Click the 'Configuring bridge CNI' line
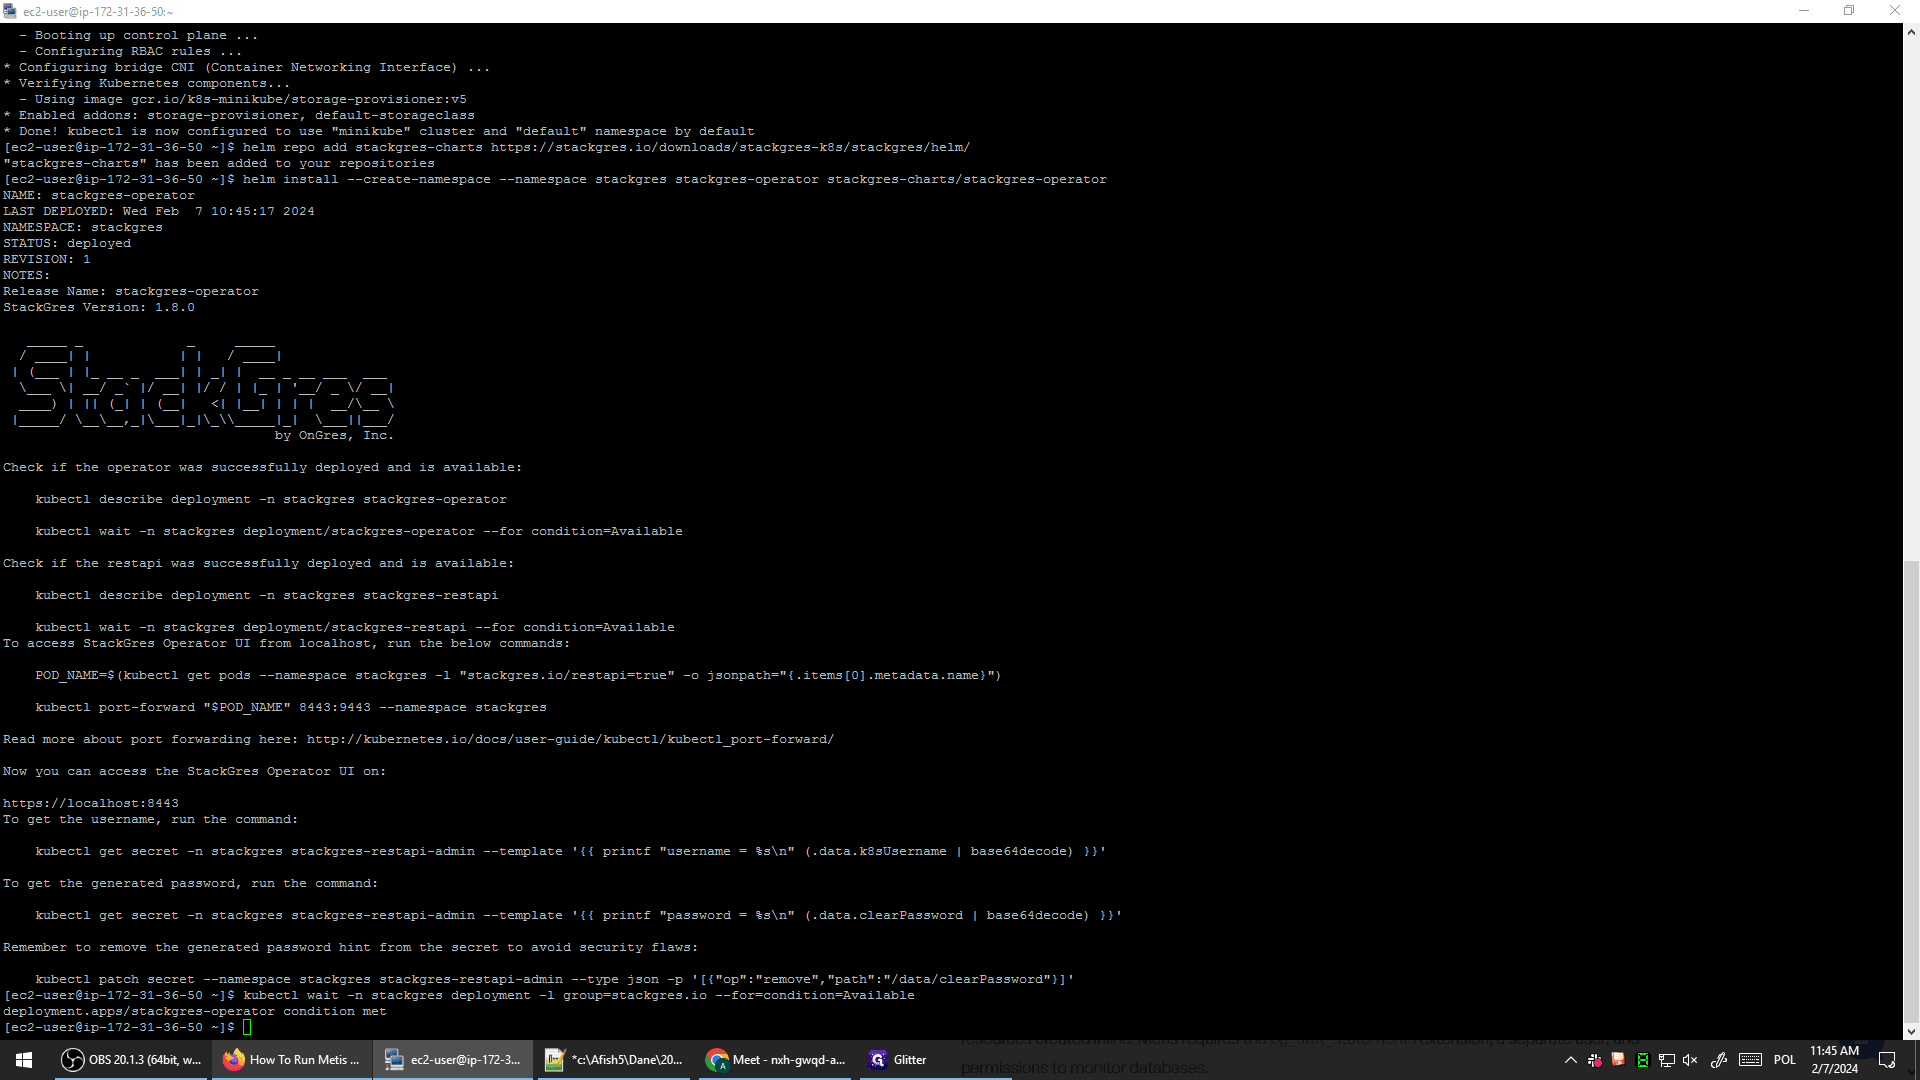Image resolution: width=1920 pixels, height=1080 pixels. [247, 67]
